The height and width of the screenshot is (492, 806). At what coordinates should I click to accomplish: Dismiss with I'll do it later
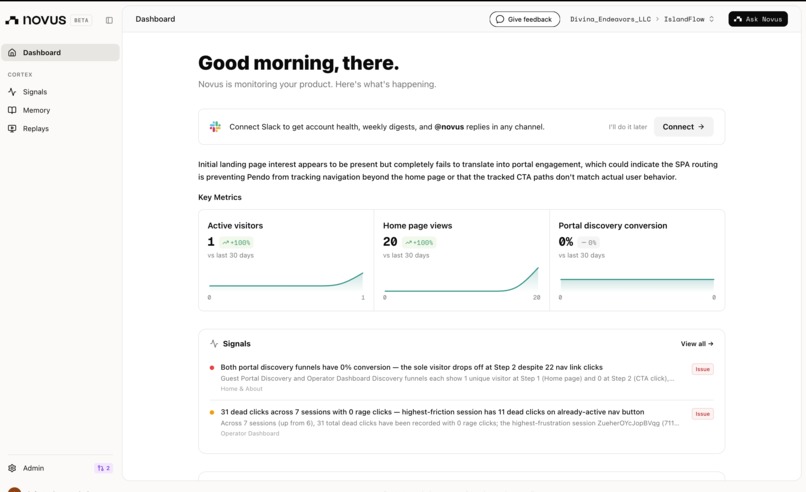[628, 126]
